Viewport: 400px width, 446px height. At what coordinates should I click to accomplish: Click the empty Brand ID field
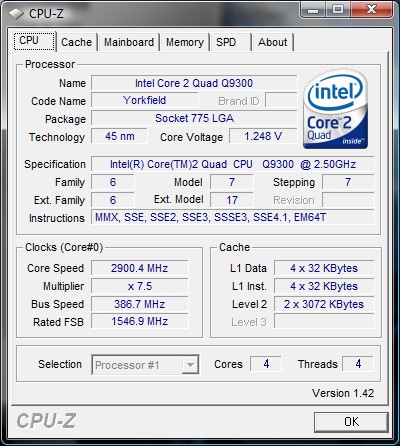pos(281,100)
